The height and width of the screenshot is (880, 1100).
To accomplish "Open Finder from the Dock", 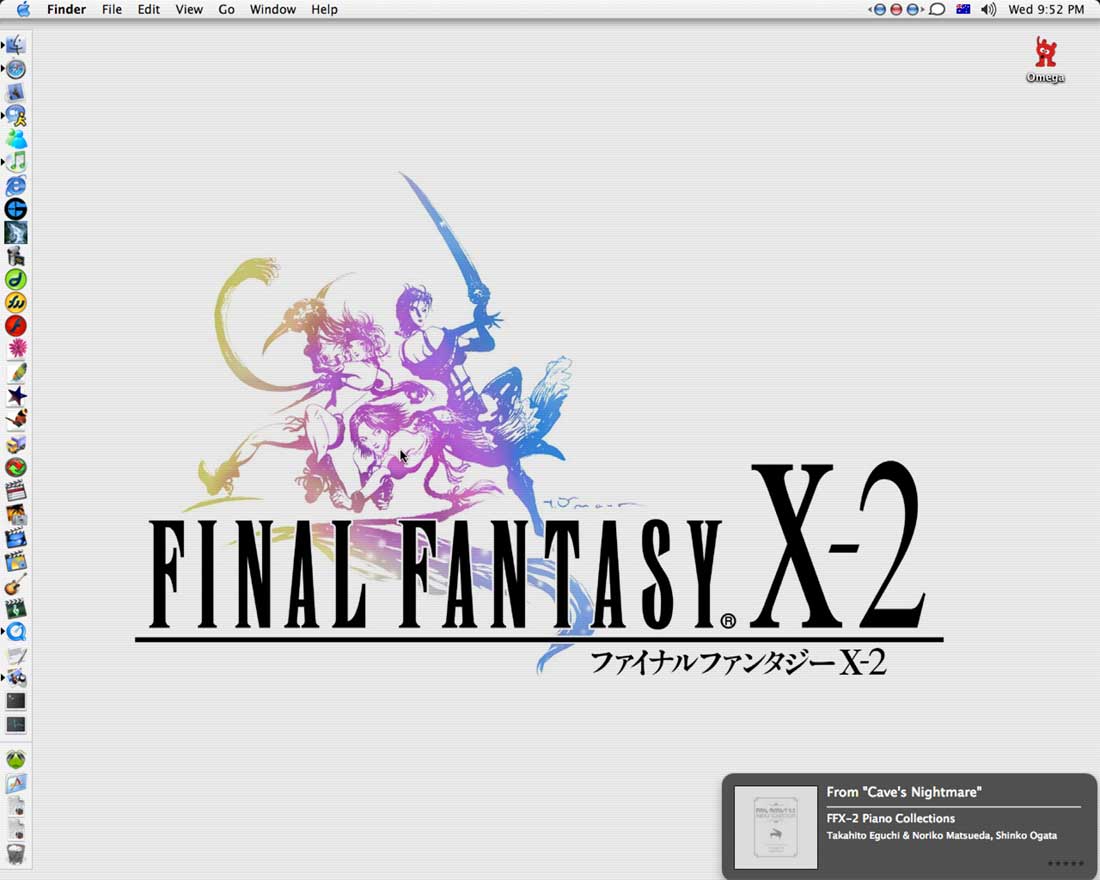I will [x=15, y=45].
